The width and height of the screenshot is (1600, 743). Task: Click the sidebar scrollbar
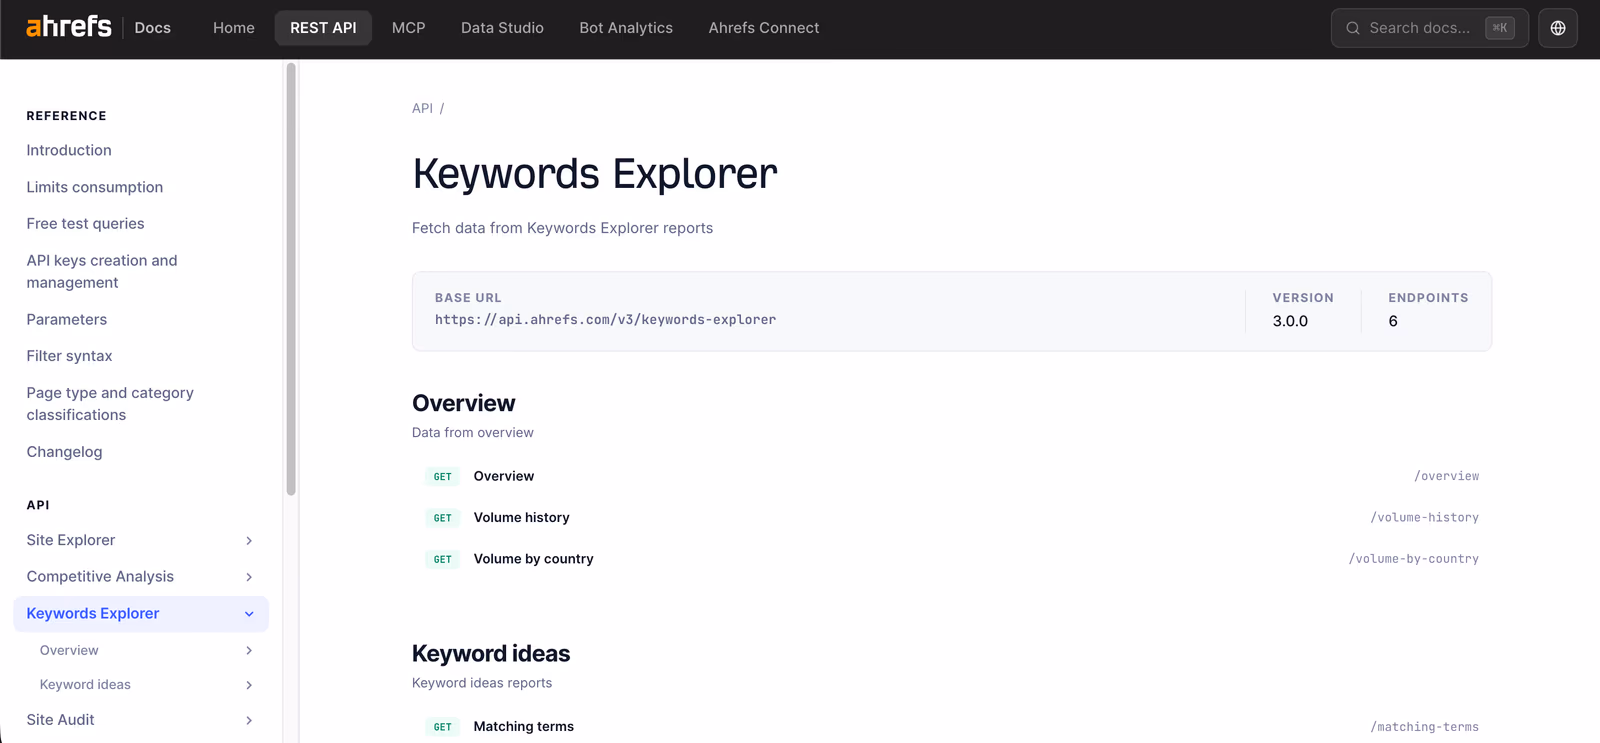click(x=291, y=279)
